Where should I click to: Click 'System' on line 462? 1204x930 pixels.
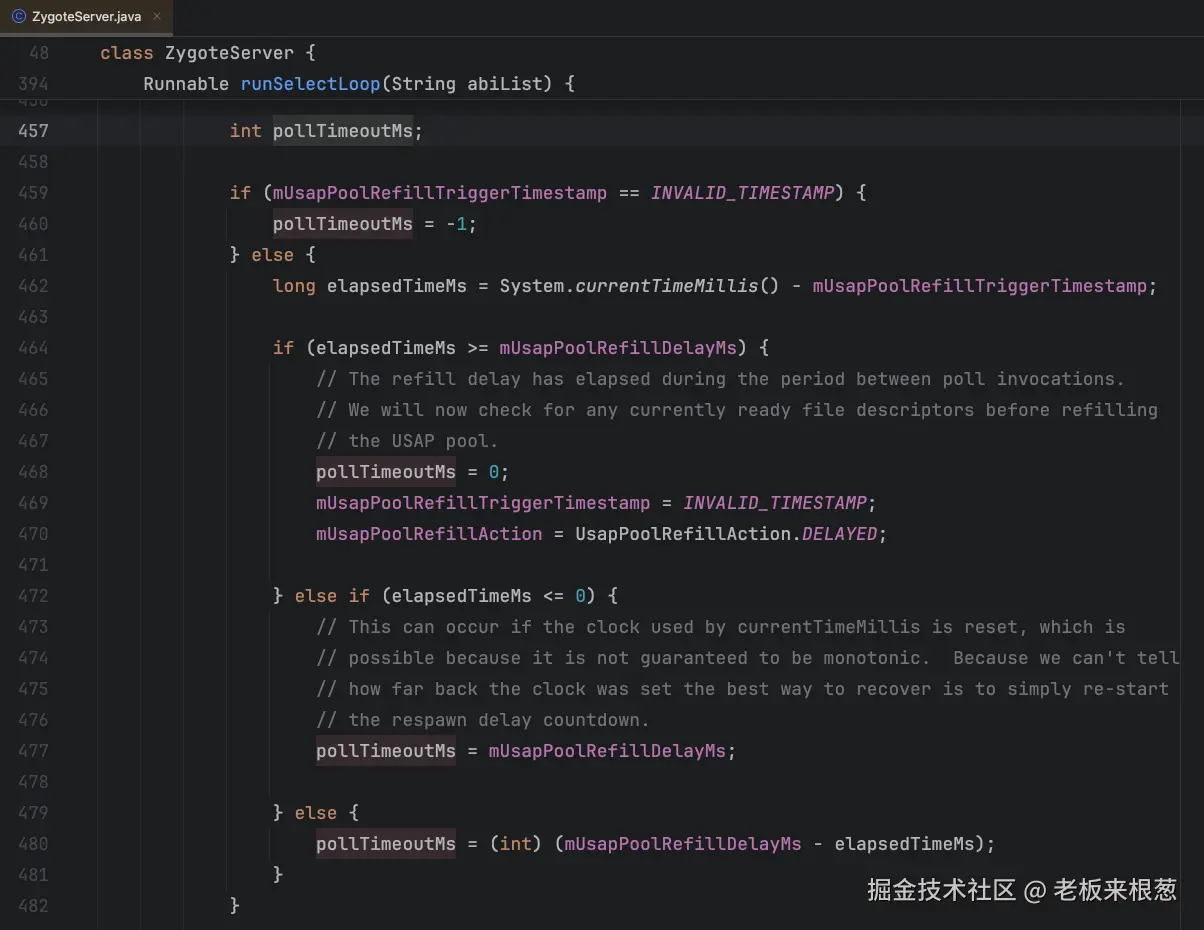(532, 286)
